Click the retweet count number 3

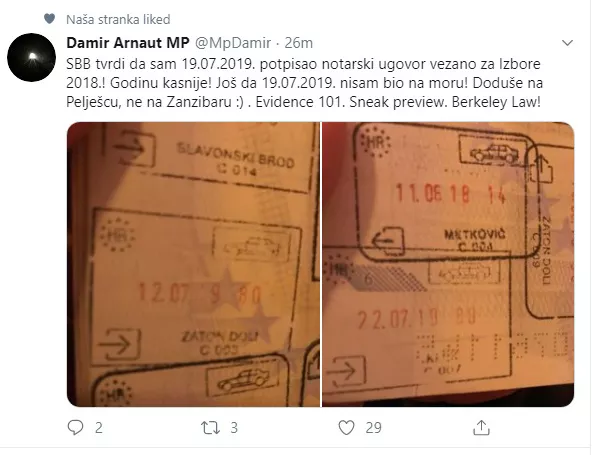pyautogui.click(x=234, y=428)
